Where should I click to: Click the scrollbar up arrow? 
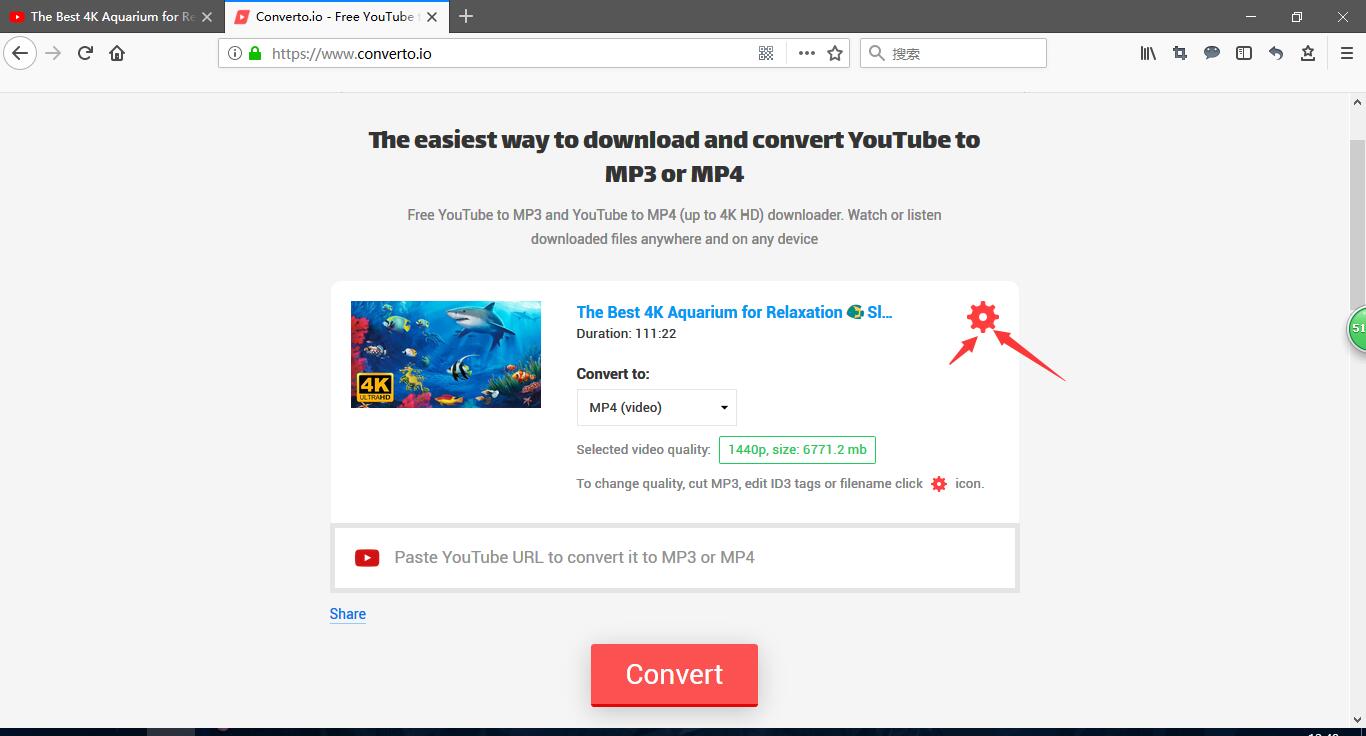coord(1358,102)
